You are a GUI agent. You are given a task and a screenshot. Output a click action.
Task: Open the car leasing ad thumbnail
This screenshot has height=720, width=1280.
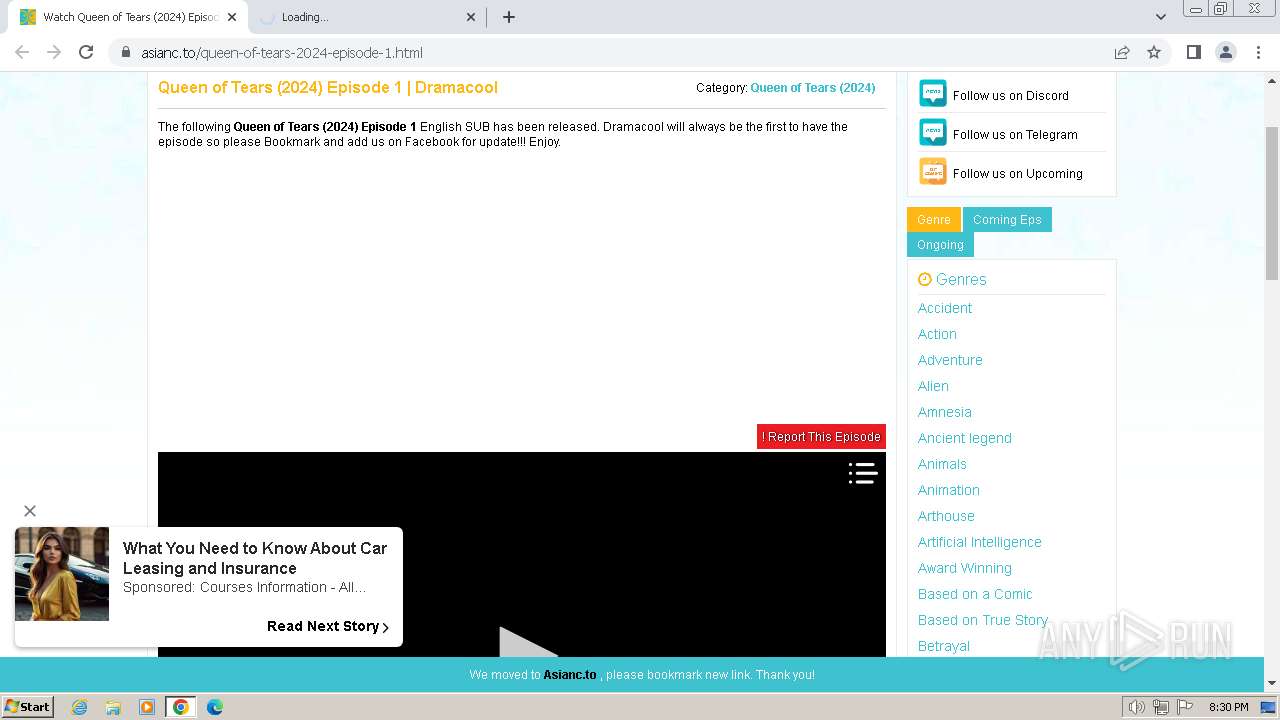(x=62, y=574)
